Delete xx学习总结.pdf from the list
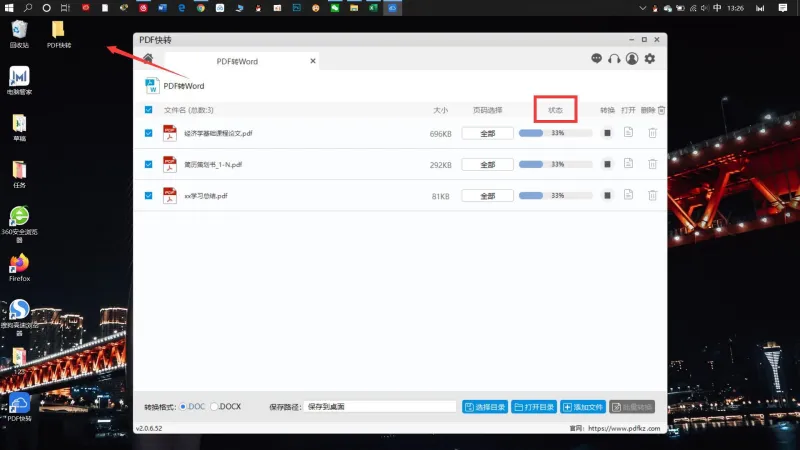Image resolution: width=800 pixels, height=450 pixels. pyautogui.click(x=653, y=195)
